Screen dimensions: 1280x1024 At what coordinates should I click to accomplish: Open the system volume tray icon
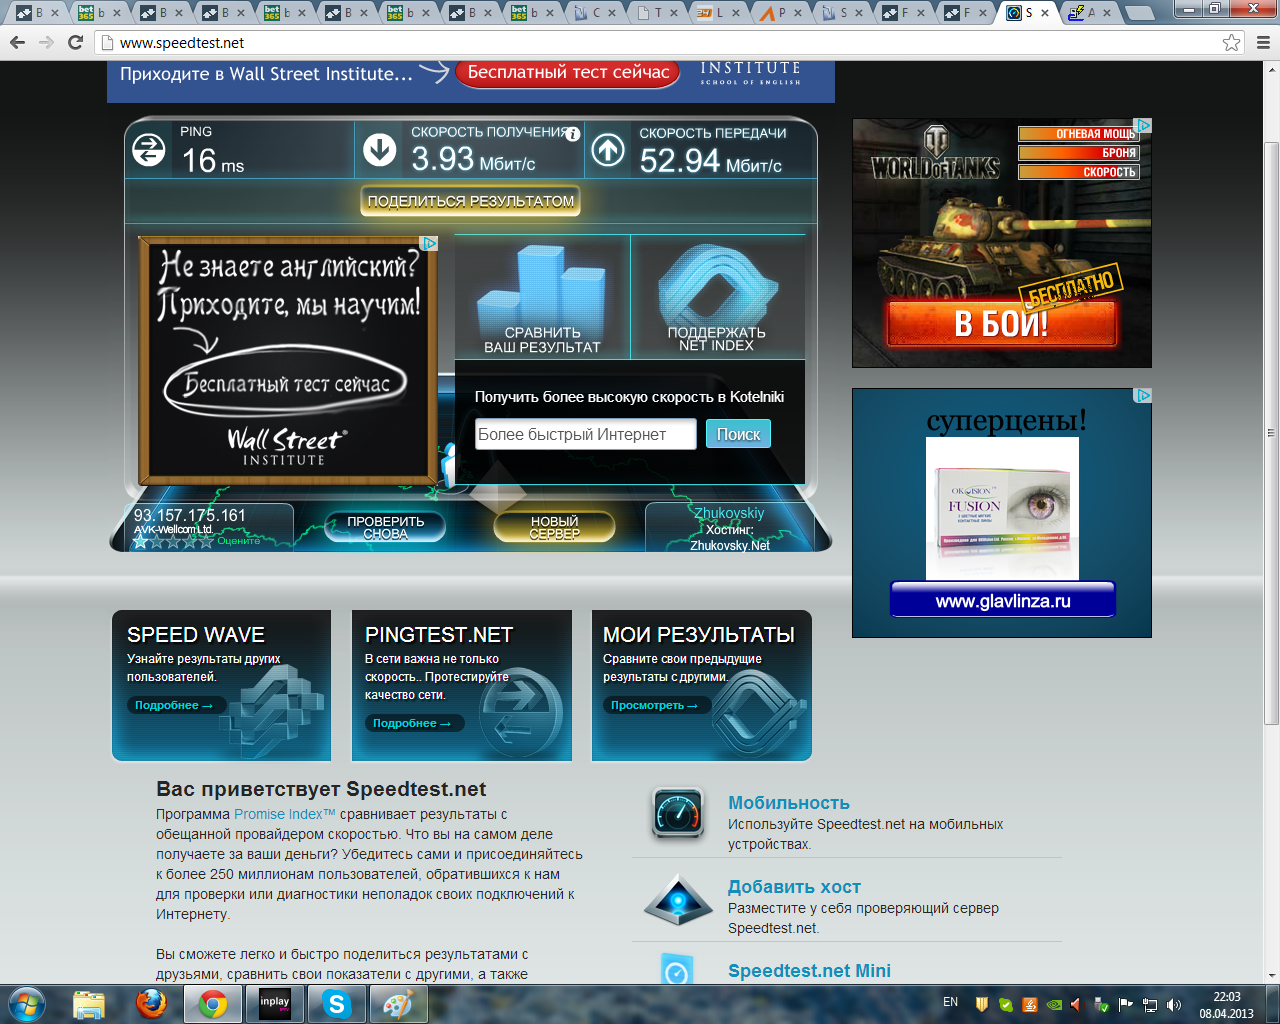tap(1174, 1004)
